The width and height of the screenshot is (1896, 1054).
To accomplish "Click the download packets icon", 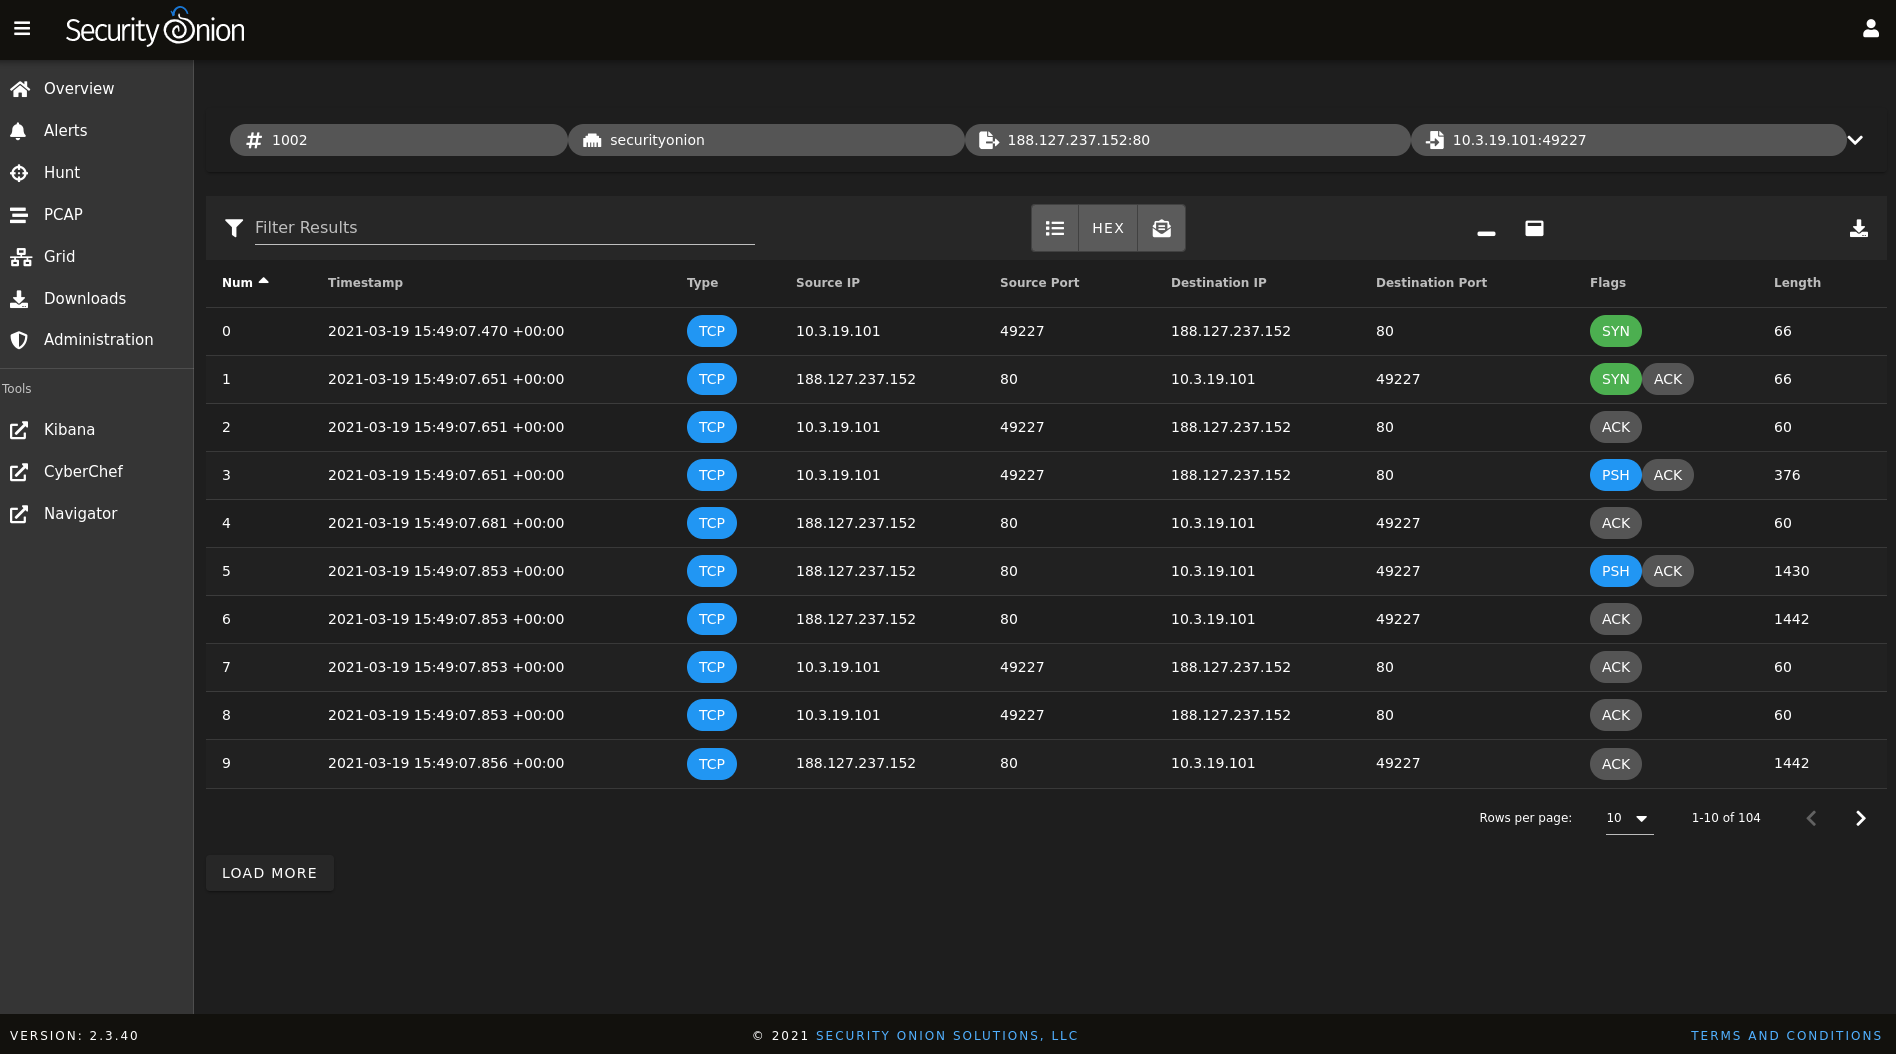I will coord(1859,228).
